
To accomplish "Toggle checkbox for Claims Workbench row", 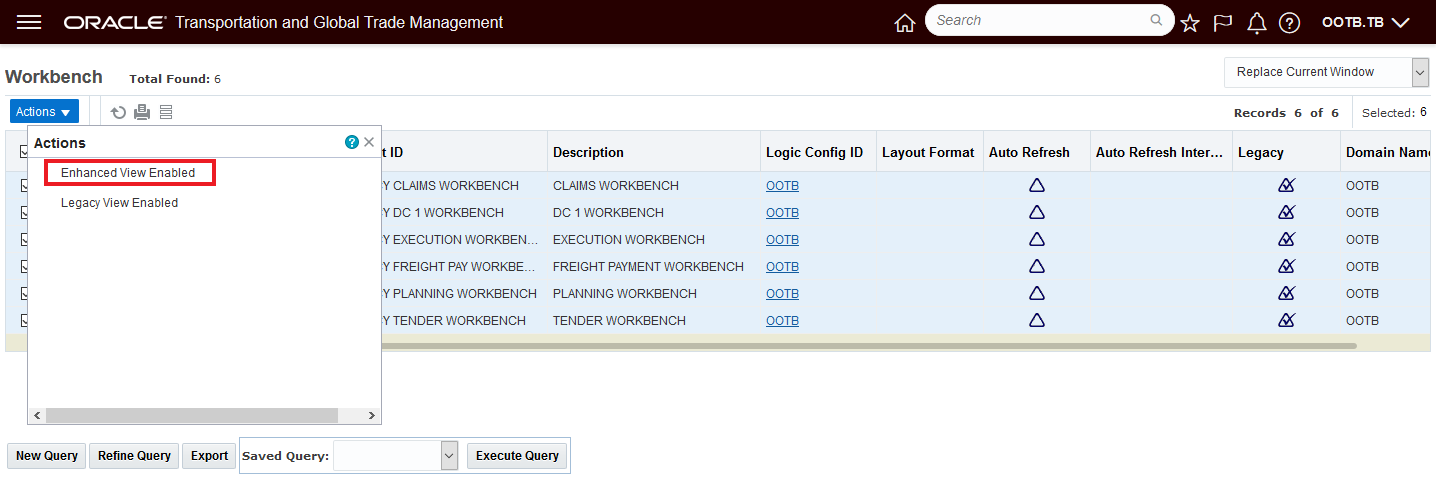I will click(x=24, y=185).
